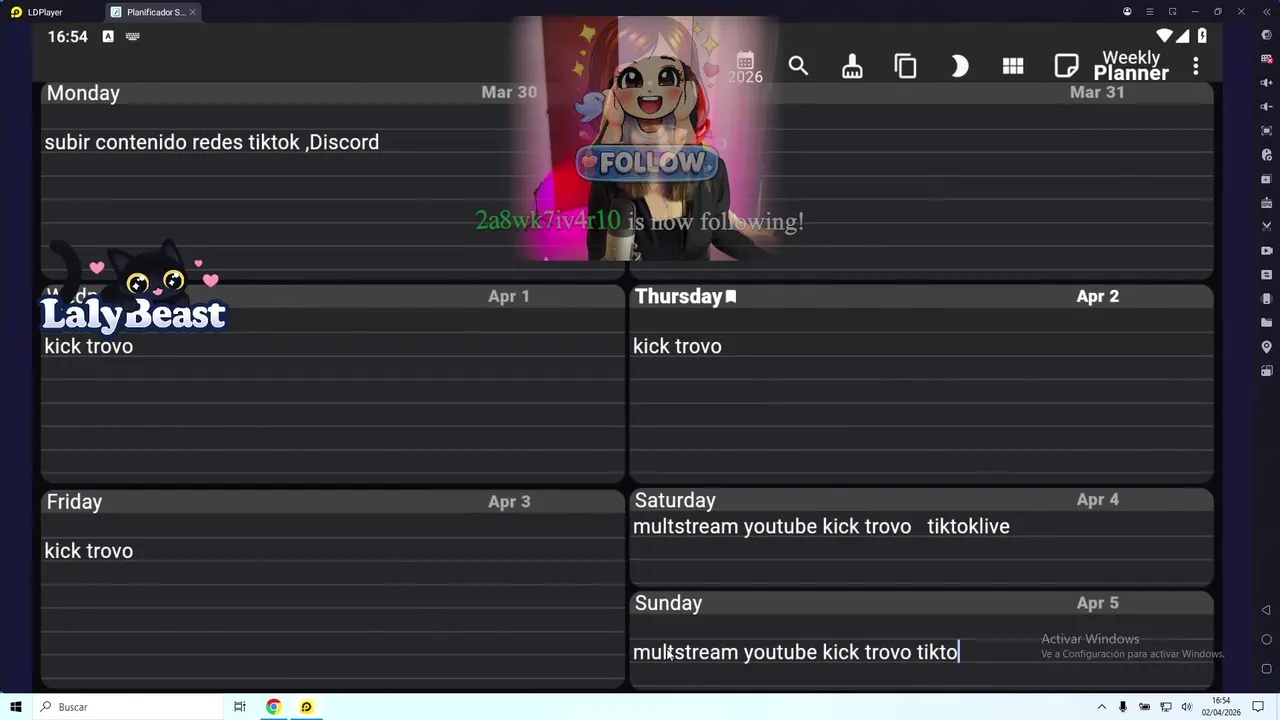Click LDPlayer taskbar icon
The height and width of the screenshot is (720, 1280).
[306, 707]
